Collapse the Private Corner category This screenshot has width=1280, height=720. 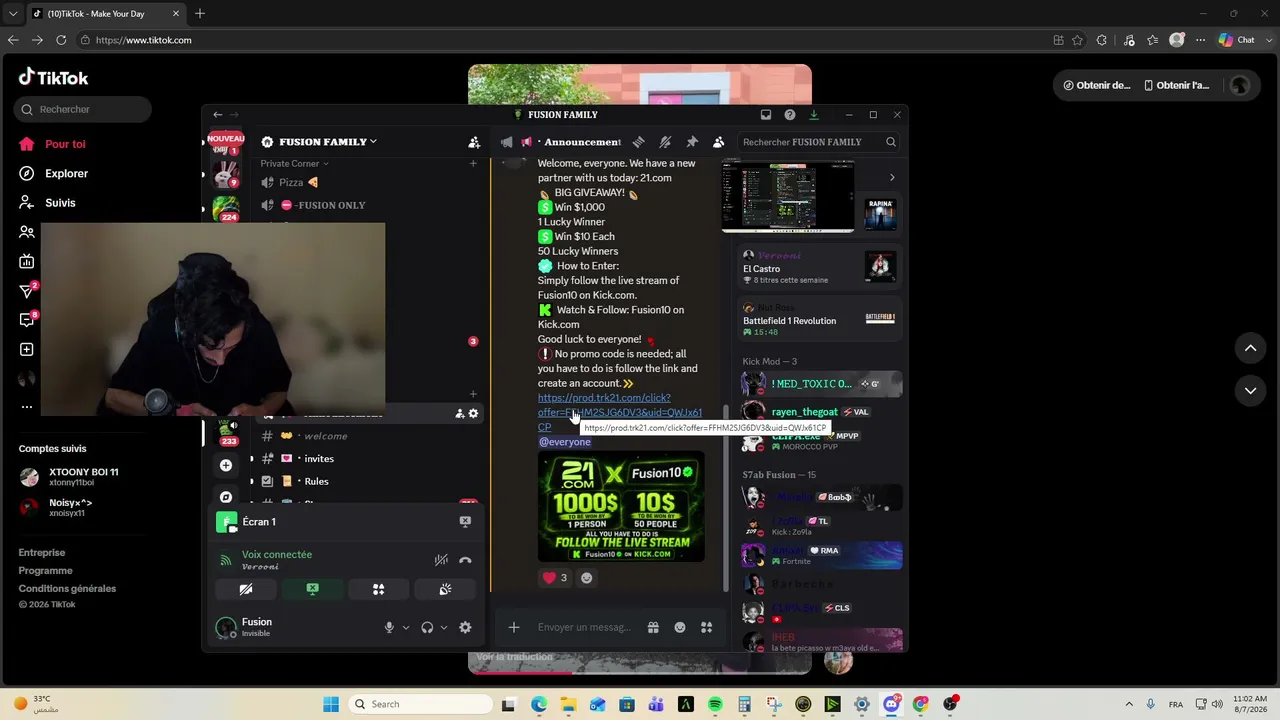pyautogui.click(x=294, y=163)
